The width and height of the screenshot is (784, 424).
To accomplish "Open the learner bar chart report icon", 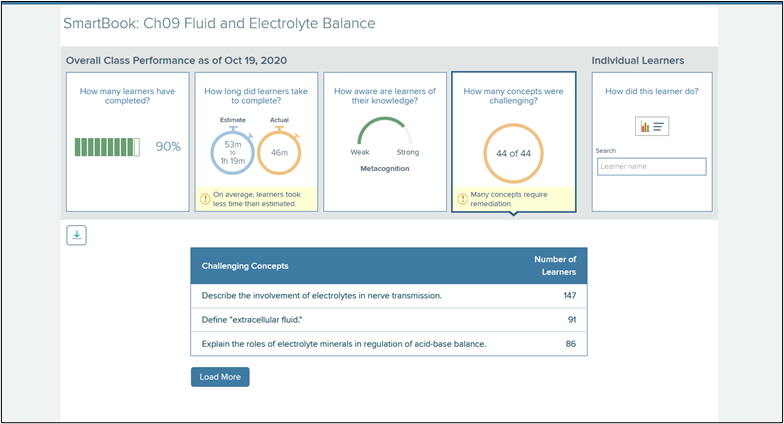I will (652, 126).
